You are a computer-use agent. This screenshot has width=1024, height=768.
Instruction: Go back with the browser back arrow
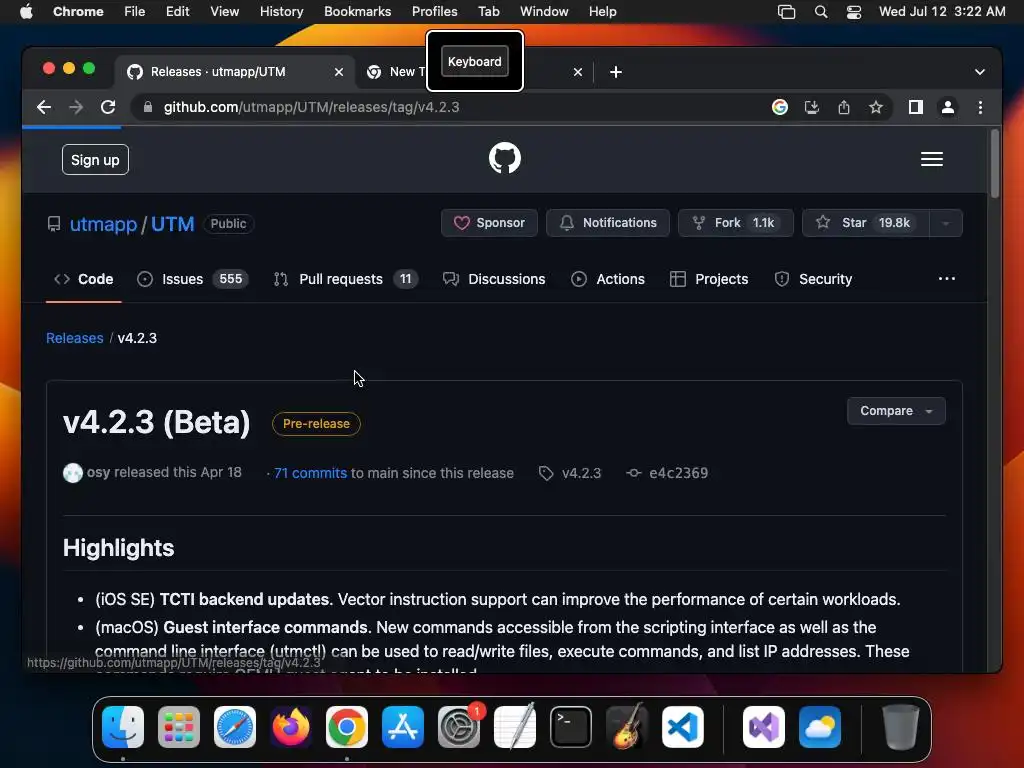click(x=44, y=107)
